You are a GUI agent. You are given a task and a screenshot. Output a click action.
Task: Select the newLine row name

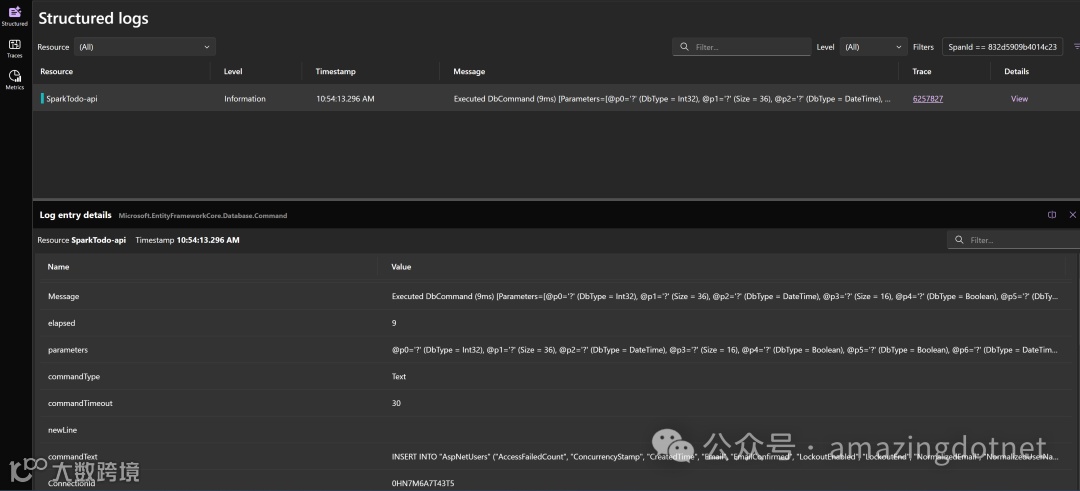62,430
